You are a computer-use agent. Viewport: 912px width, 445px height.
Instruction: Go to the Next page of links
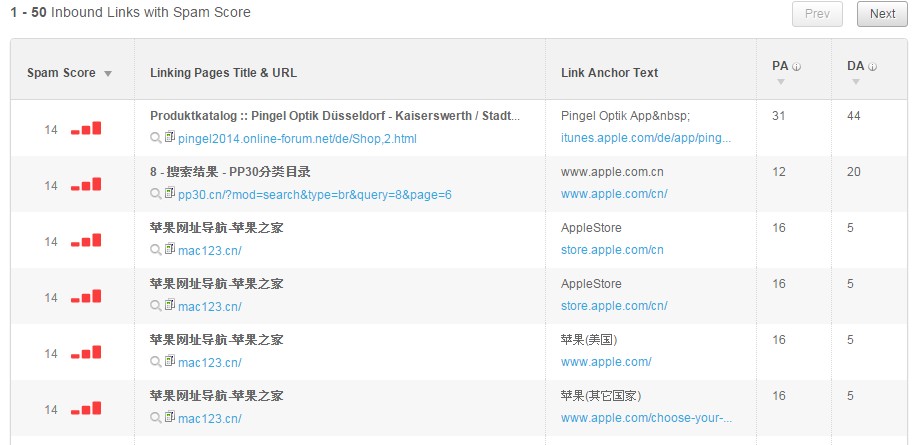click(882, 14)
